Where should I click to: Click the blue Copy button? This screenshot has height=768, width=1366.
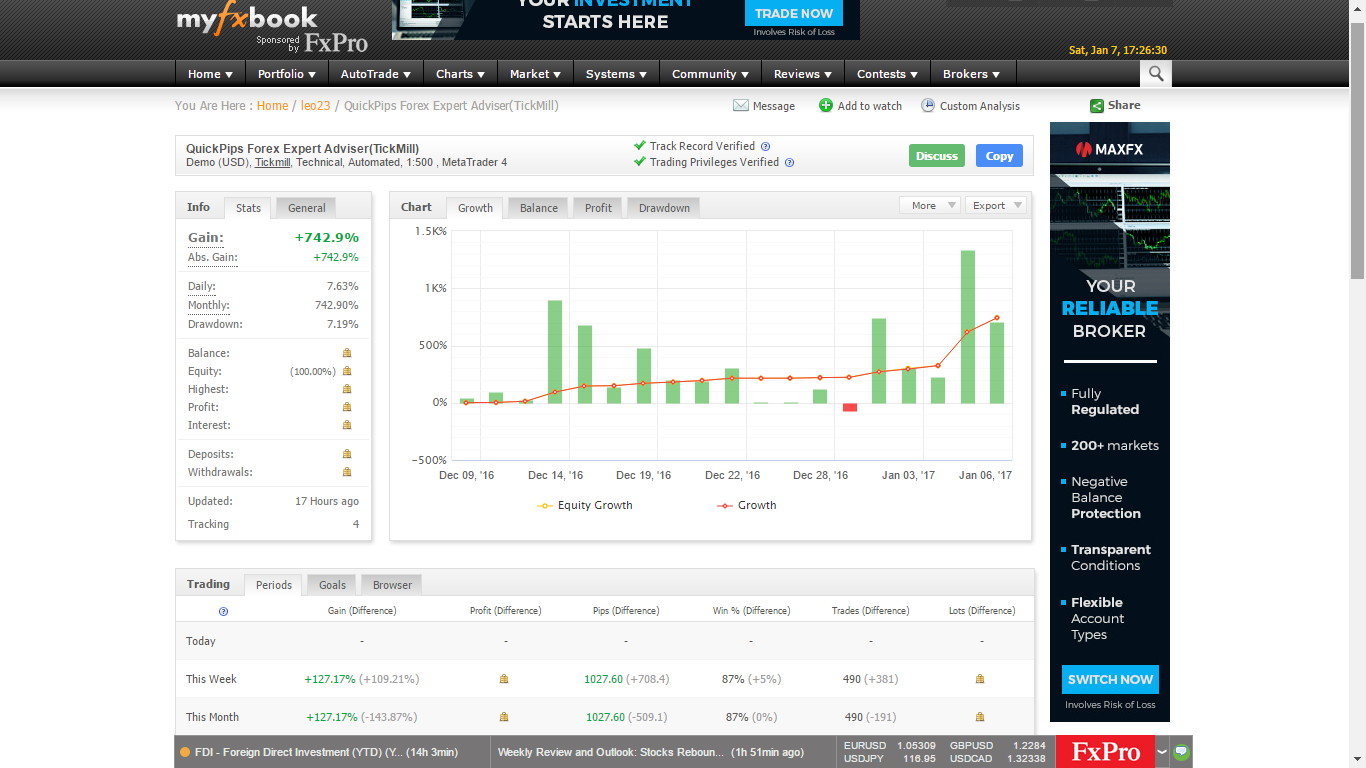coord(999,156)
